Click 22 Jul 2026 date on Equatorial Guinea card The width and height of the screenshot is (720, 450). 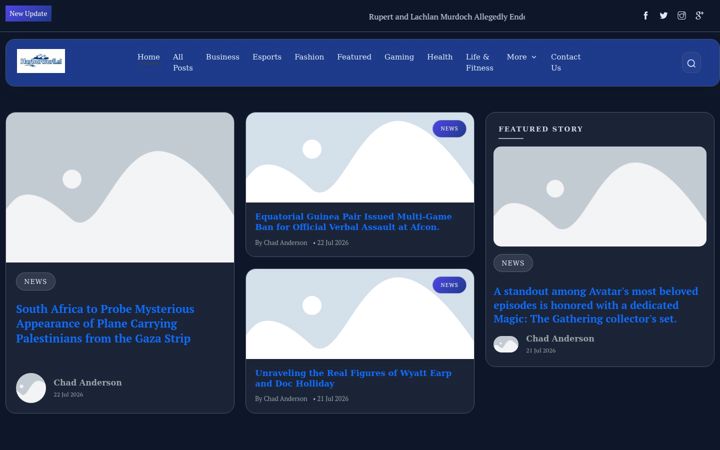click(333, 242)
